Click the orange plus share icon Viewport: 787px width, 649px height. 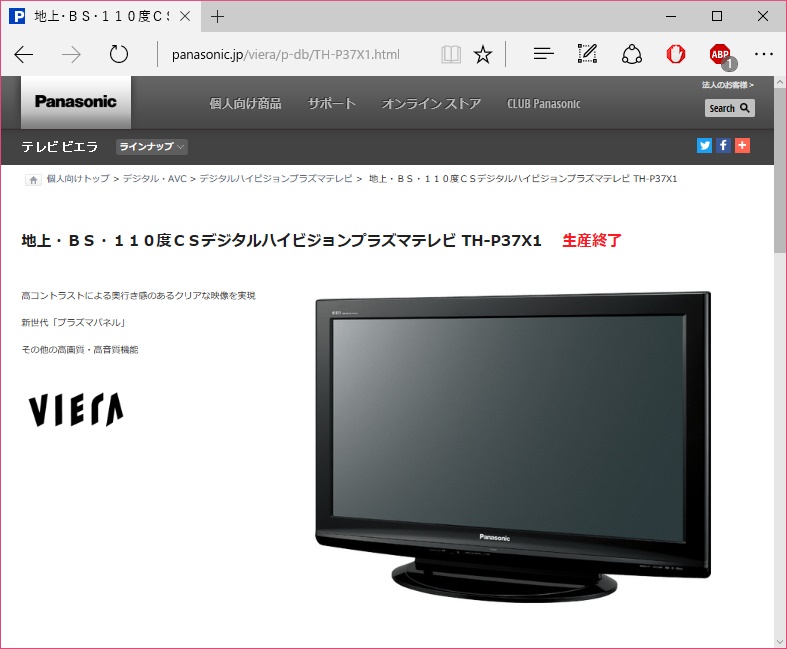tap(742, 146)
